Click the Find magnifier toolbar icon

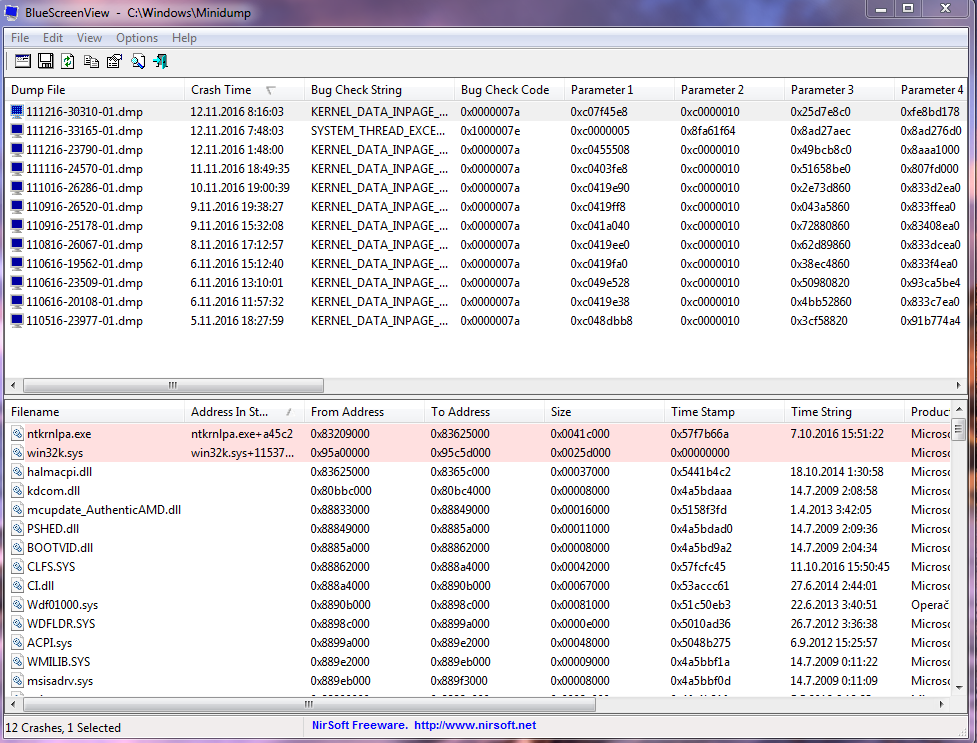point(138,61)
